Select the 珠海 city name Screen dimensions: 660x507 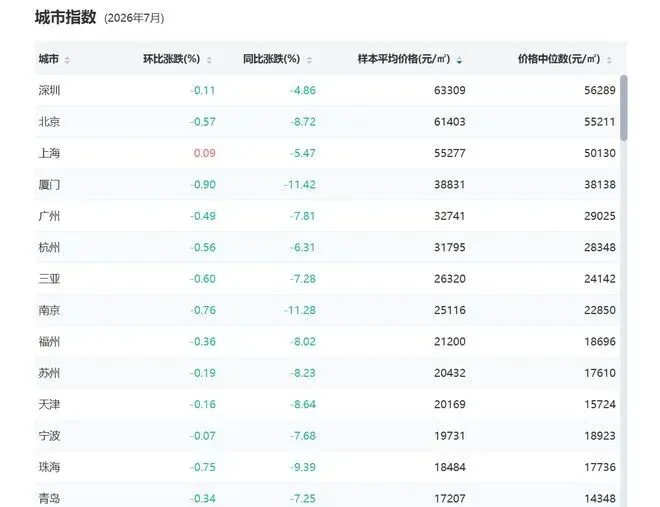pos(49,467)
